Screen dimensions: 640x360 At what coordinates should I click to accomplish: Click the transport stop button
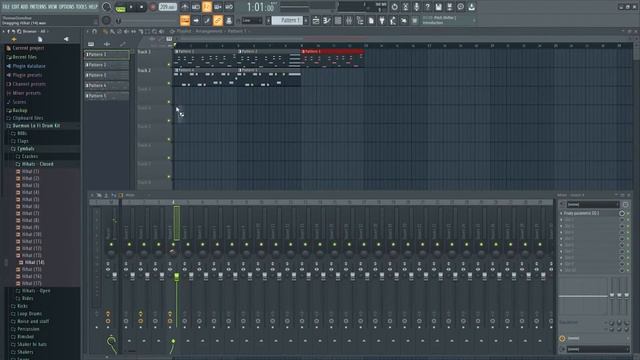pos(142,7)
